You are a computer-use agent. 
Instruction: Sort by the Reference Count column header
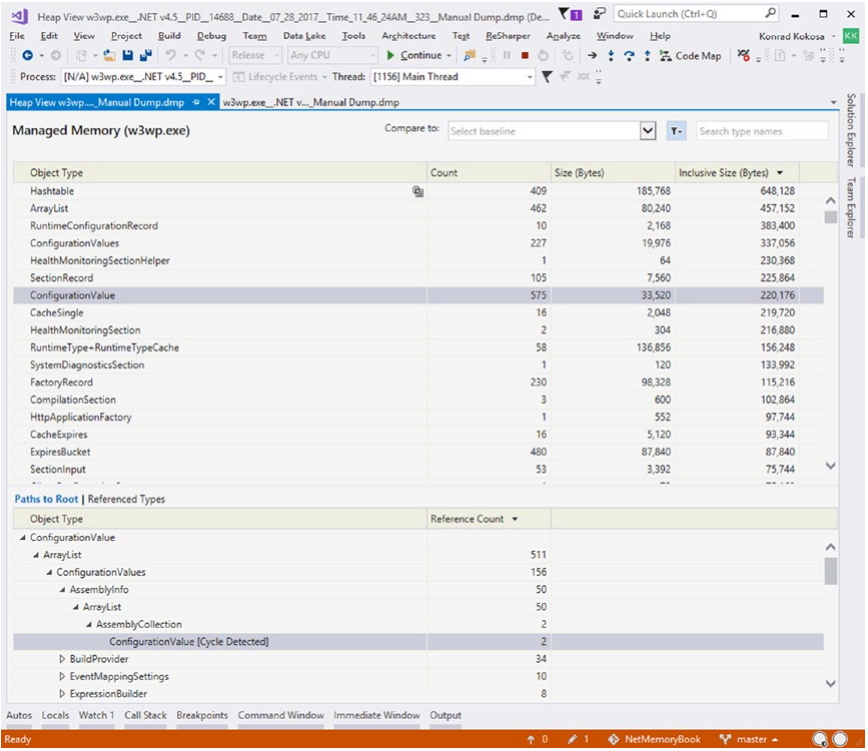pos(489,519)
